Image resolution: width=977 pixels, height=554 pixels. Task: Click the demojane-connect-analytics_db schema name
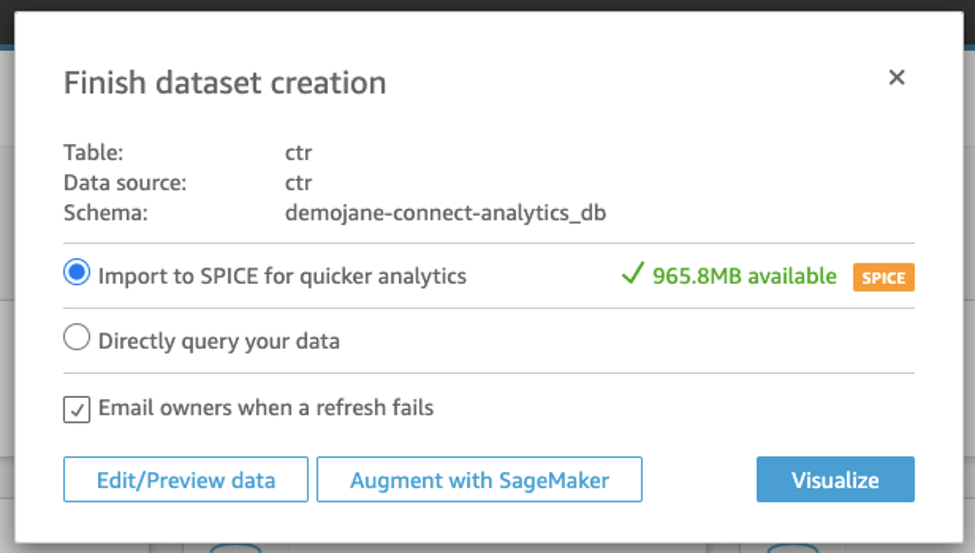click(x=445, y=213)
